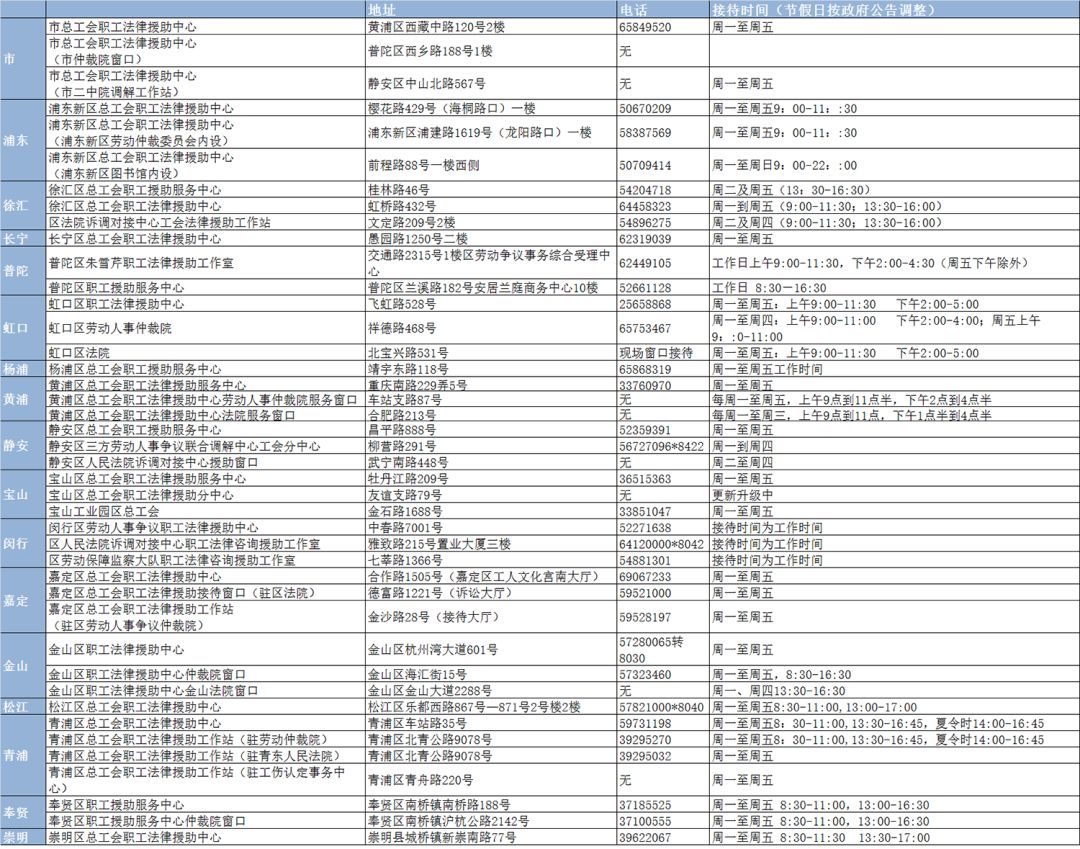The width and height of the screenshot is (1080, 849).
Task: Click address 牡丹江路209号
Action: click(x=408, y=479)
